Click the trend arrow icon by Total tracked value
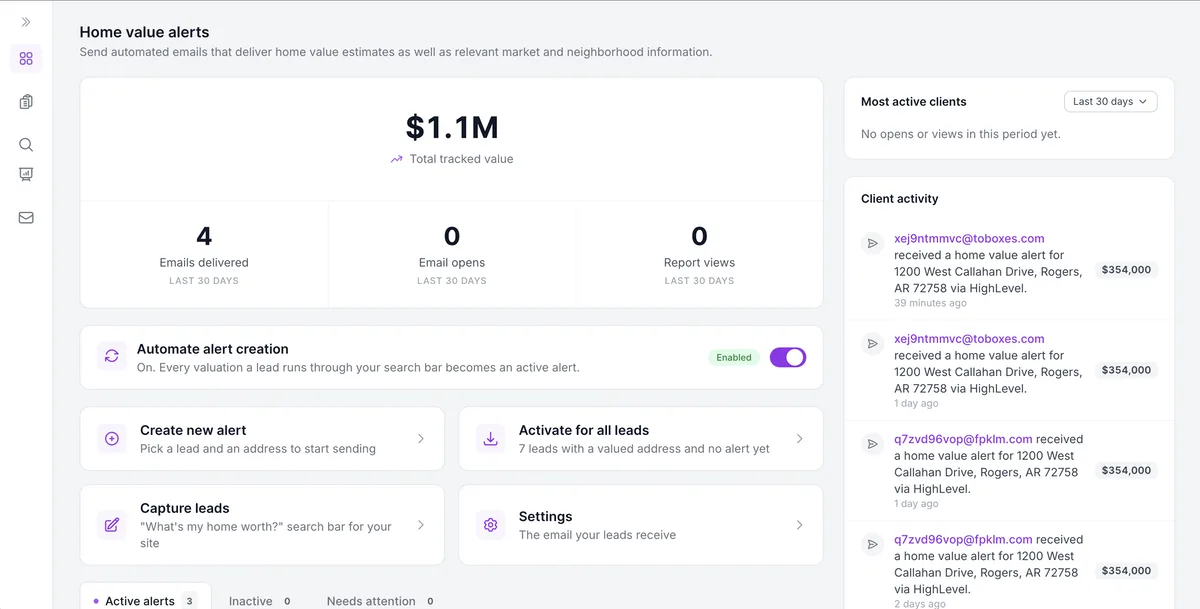1200x609 pixels. 397,159
